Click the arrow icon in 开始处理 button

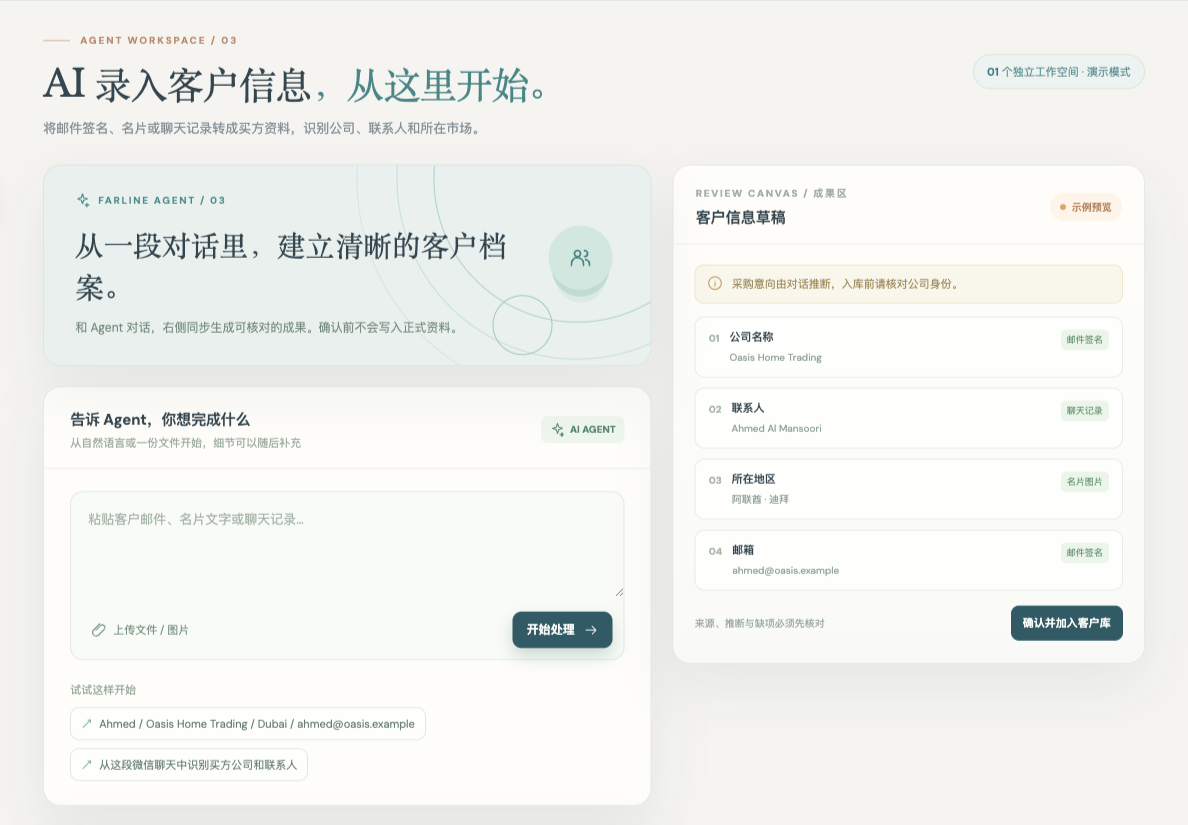[x=591, y=630]
